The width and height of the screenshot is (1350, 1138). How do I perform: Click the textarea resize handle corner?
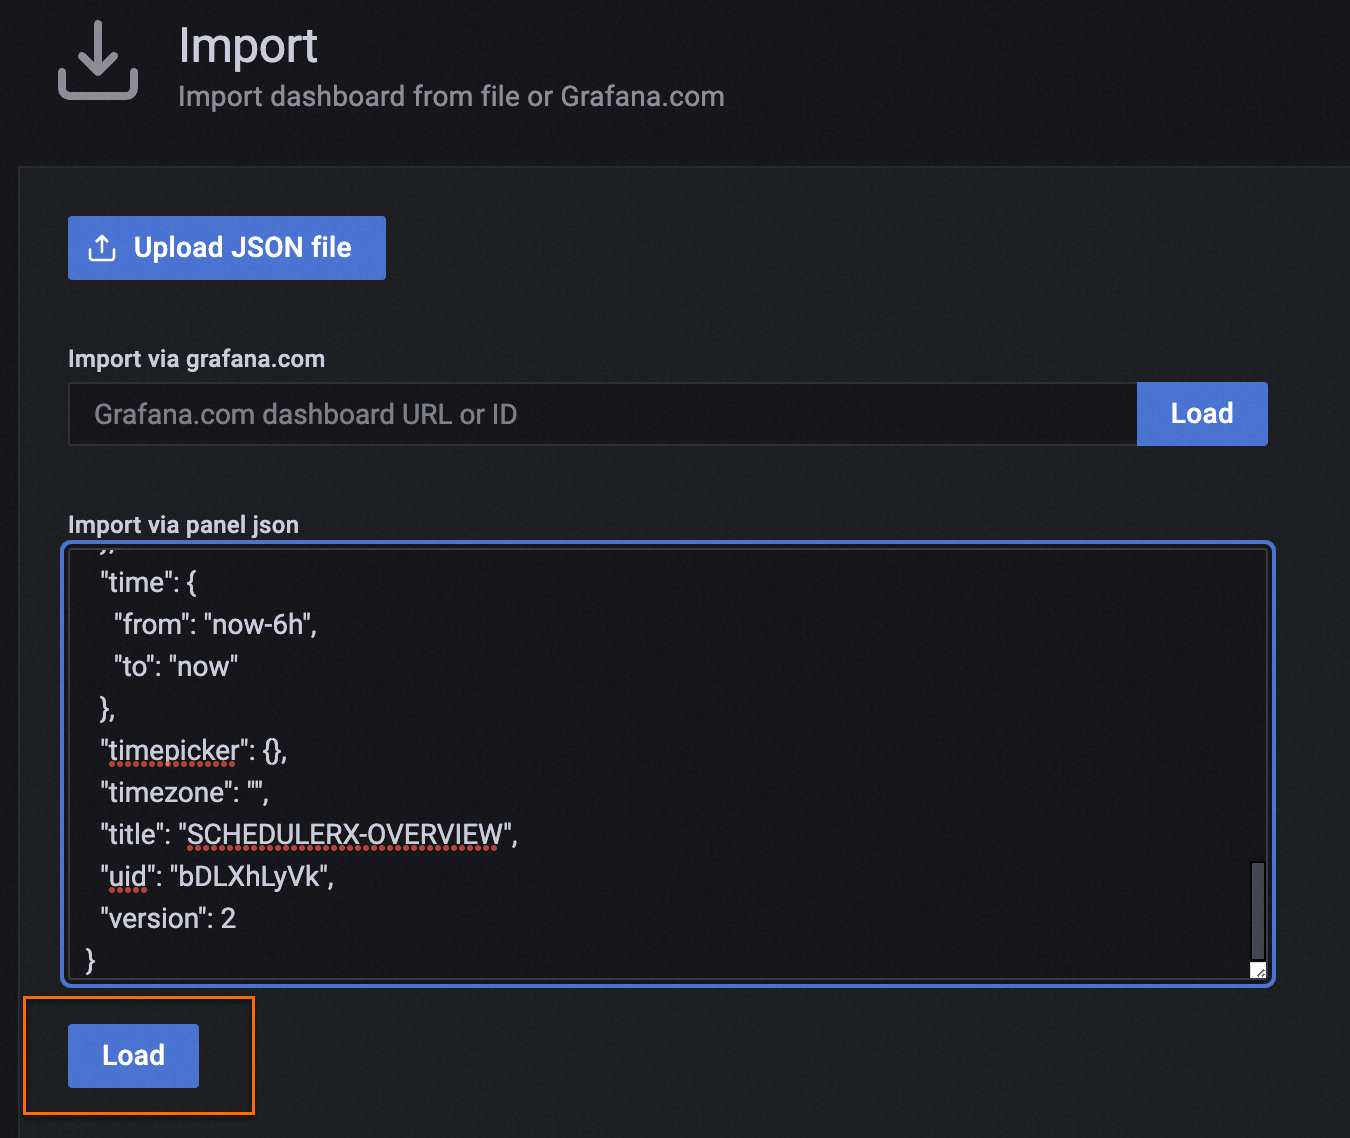coord(1259,970)
